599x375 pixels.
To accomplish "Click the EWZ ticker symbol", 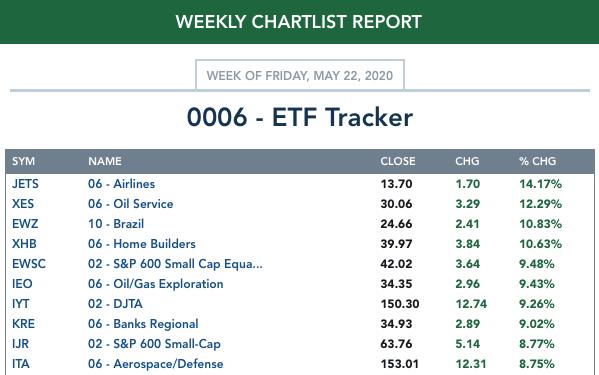I will pos(25,224).
